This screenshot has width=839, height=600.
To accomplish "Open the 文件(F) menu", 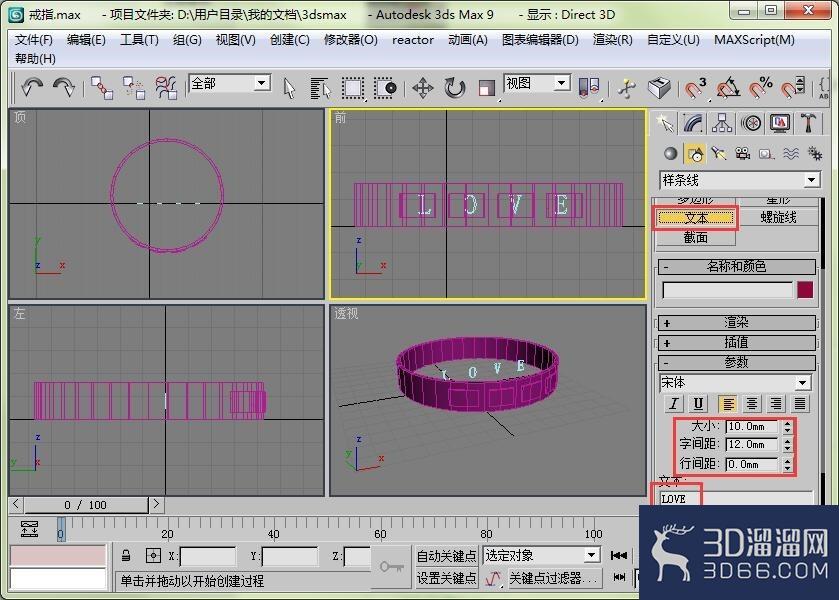I will click(x=34, y=40).
